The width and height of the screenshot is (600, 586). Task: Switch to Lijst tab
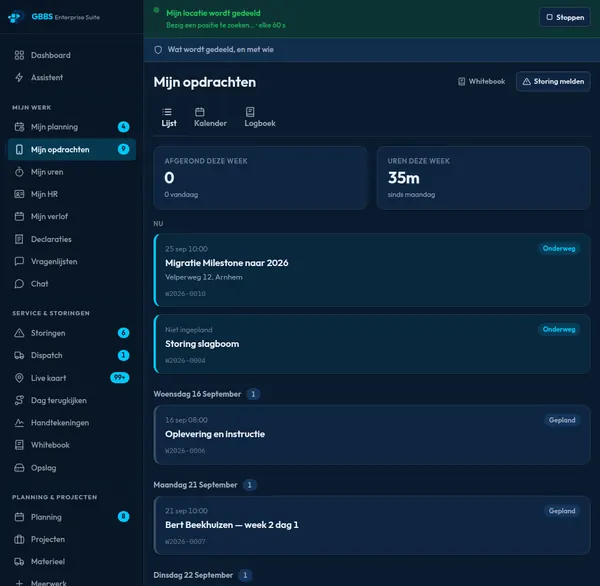(x=169, y=118)
